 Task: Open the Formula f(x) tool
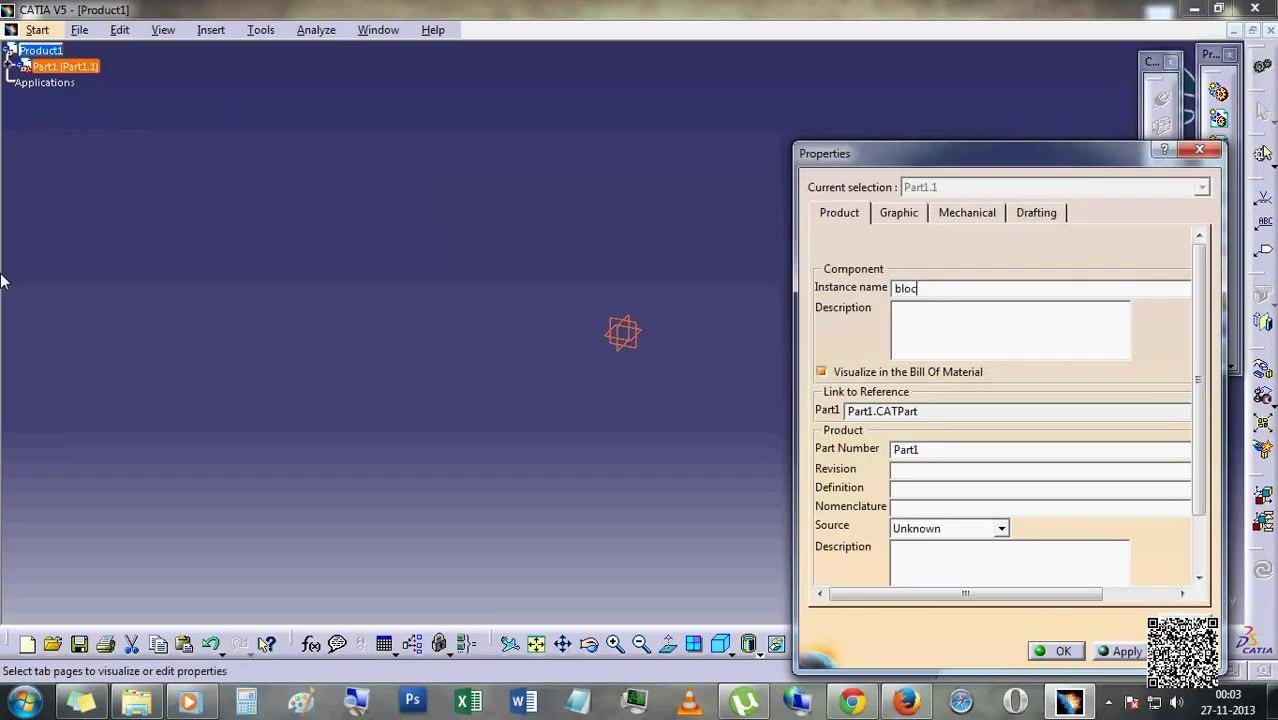coord(311,645)
